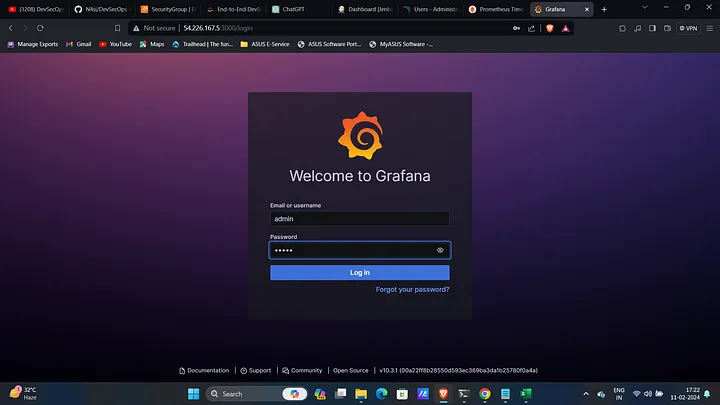Launch Microsoft Edge from taskbar
This screenshot has height=405, width=720.
pyautogui.click(x=382, y=394)
